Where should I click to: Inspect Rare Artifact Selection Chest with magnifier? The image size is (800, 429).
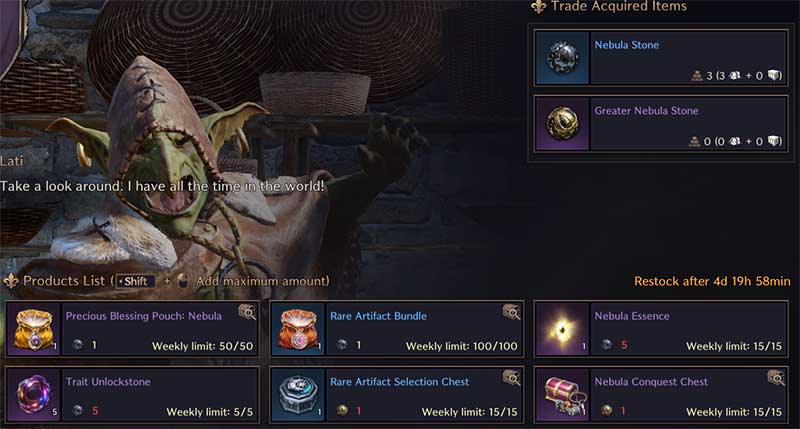511,377
